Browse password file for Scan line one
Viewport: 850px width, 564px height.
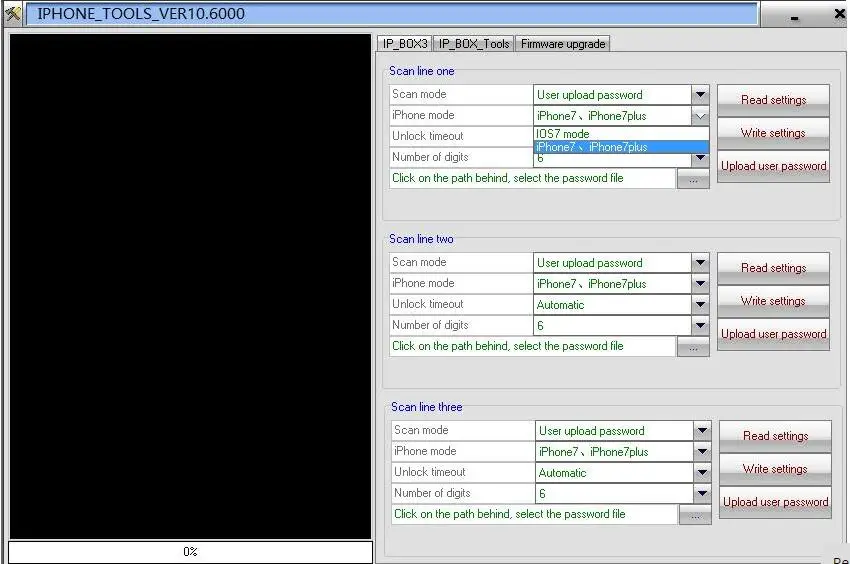tap(693, 179)
